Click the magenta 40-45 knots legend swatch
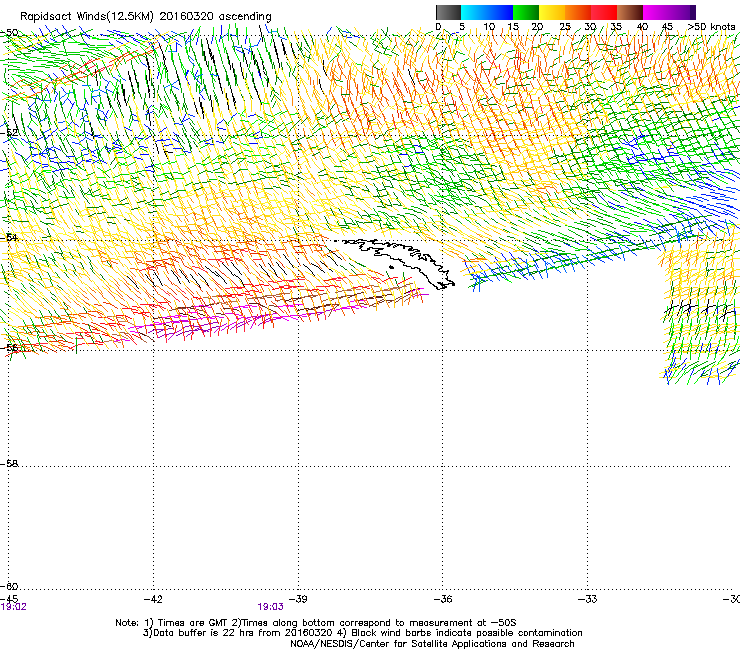This screenshot has width=740, height=650. click(x=656, y=12)
